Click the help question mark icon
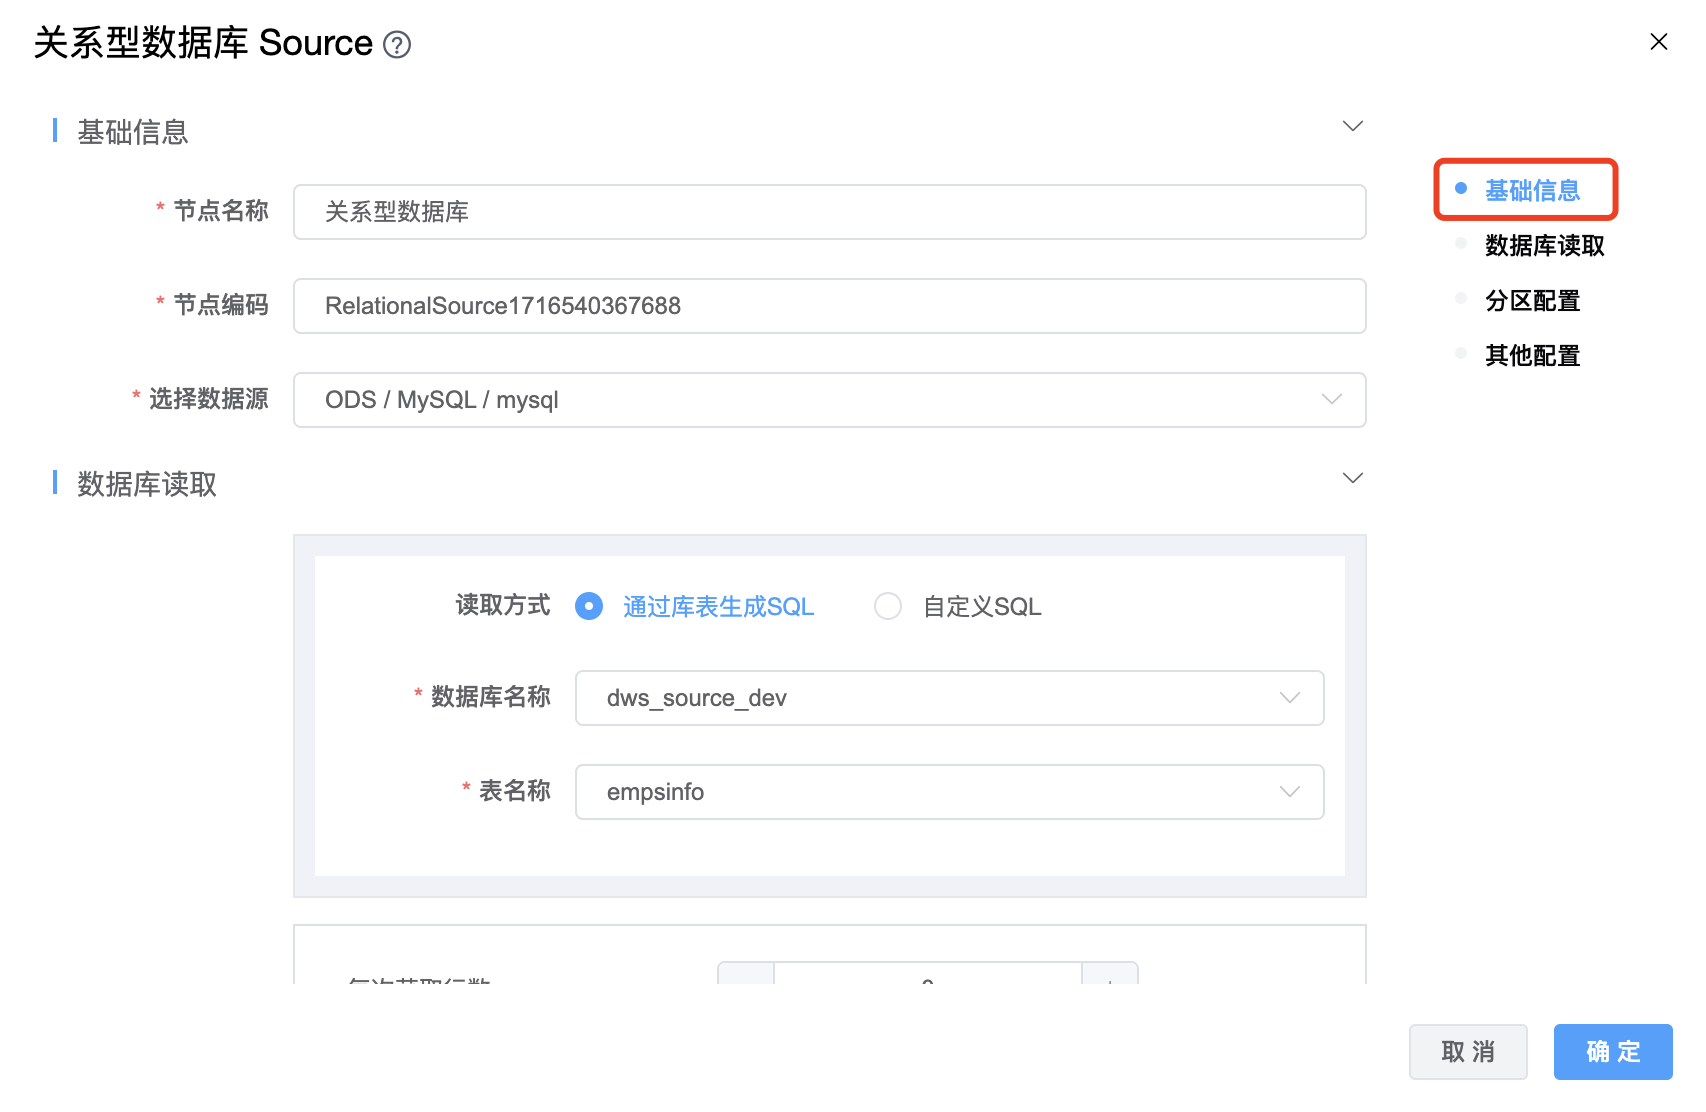Screen dimensions: 1706x1112 click(x=397, y=45)
